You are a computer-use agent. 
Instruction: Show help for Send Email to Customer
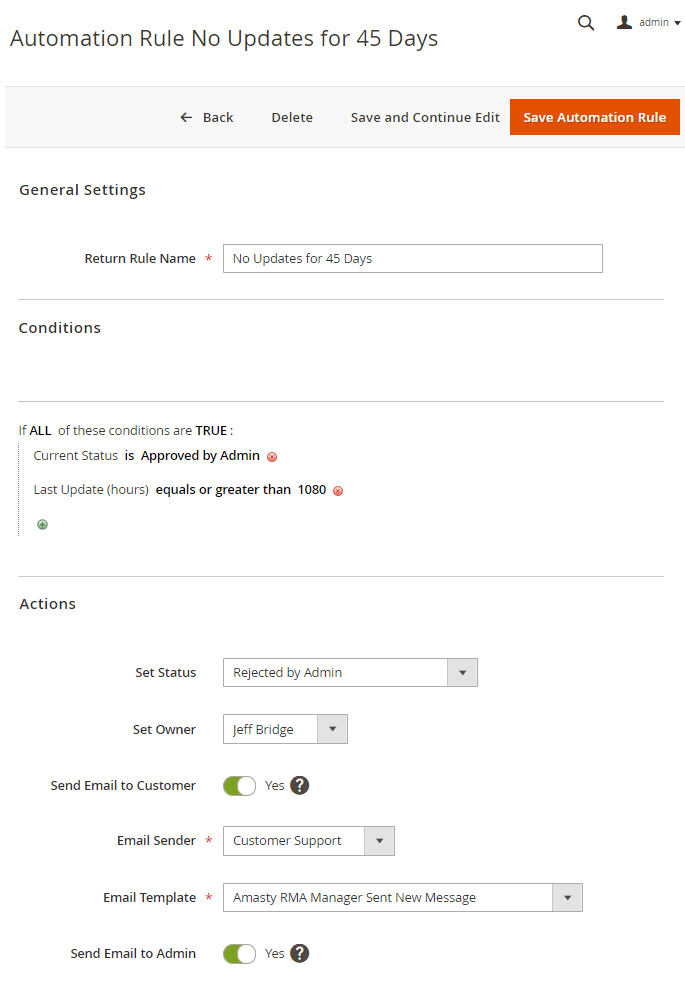point(299,785)
